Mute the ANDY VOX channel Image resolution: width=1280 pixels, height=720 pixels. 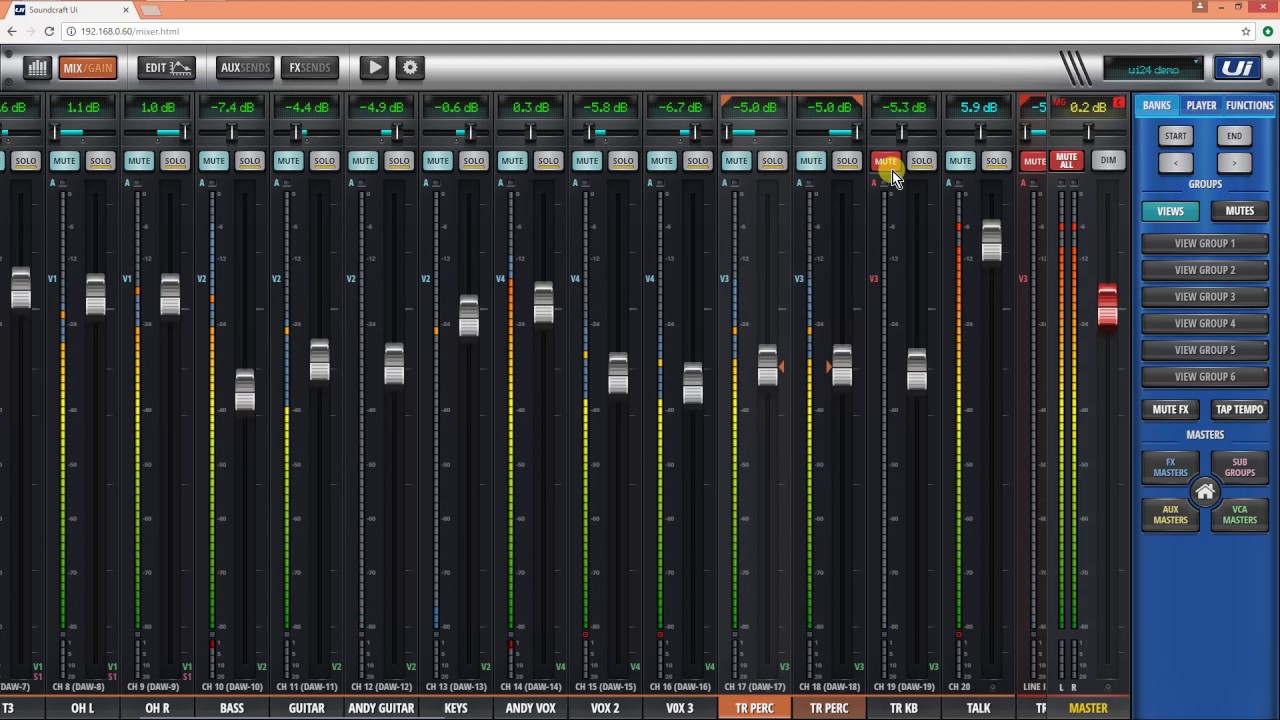point(512,161)
